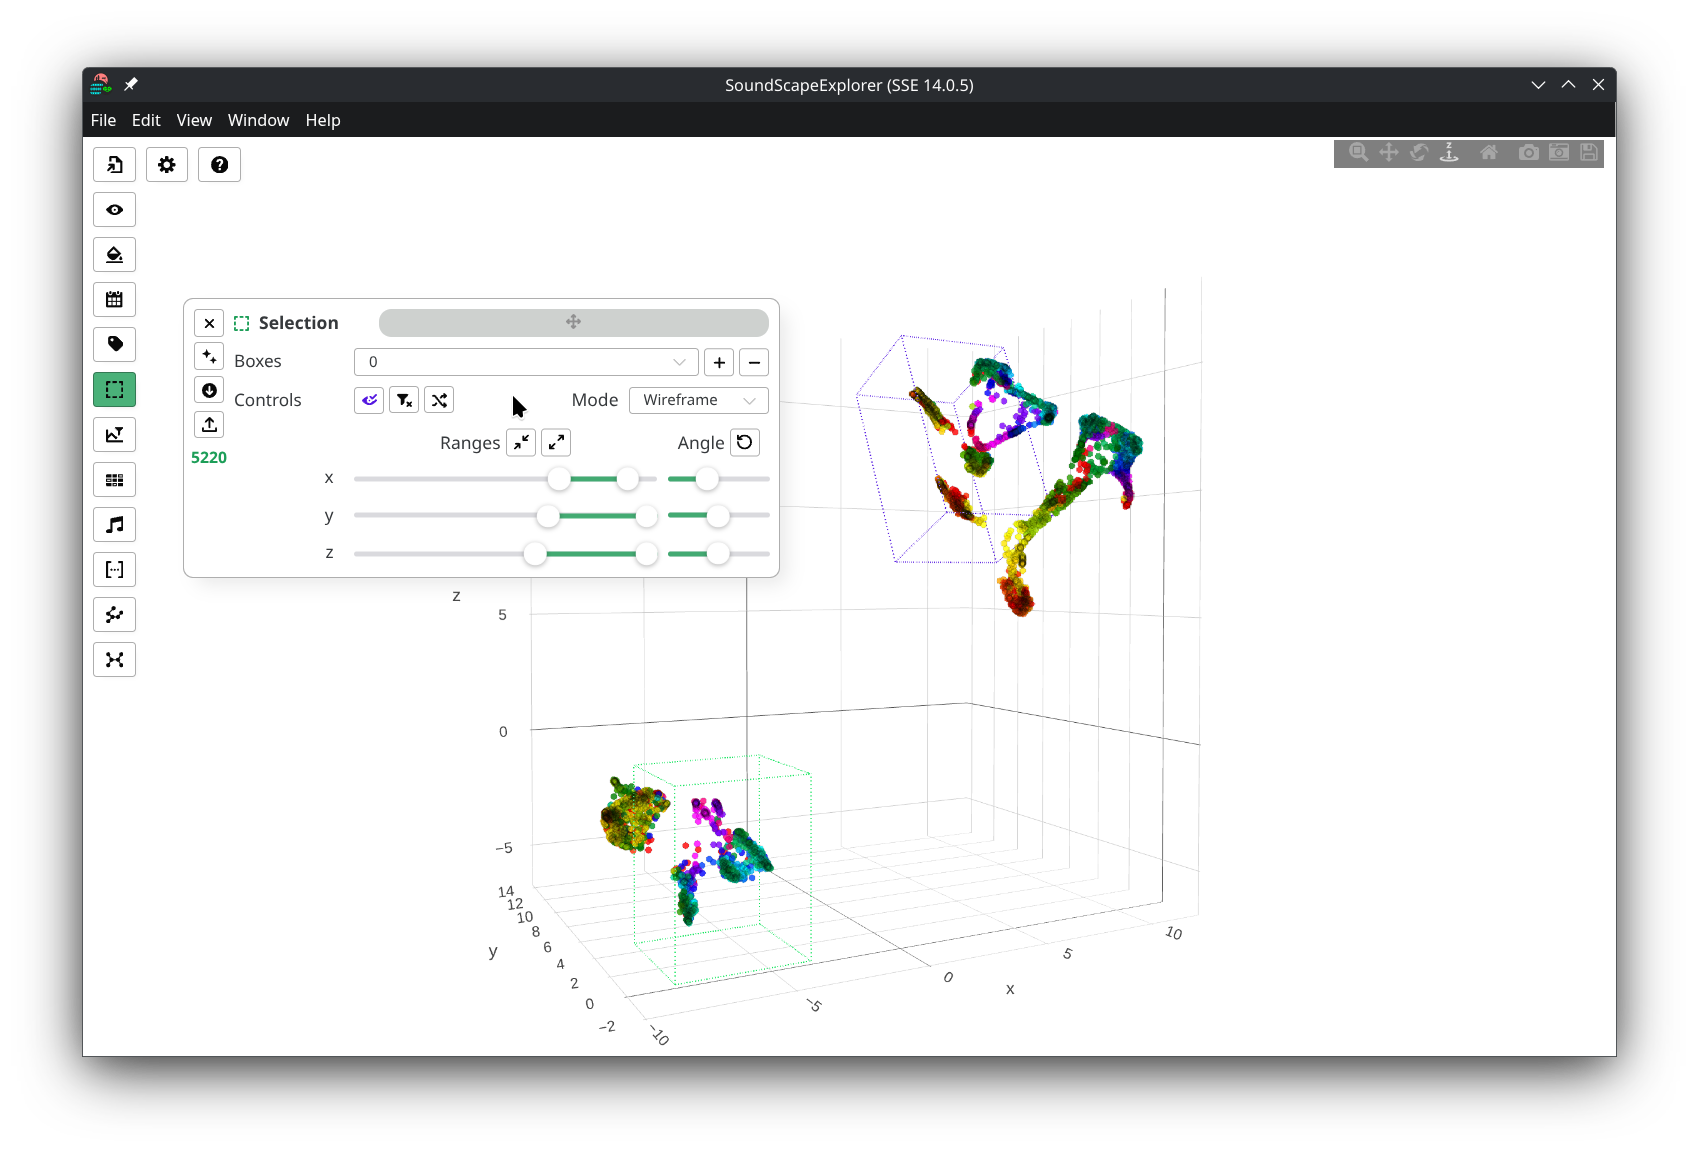
Task: Toggle the eye visibility sidebar button
Action: (x=115, y=210)
